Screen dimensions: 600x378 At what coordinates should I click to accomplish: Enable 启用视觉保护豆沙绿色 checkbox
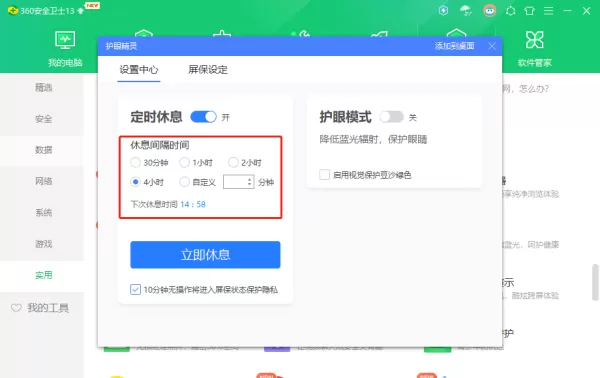[x=324, y=174]
